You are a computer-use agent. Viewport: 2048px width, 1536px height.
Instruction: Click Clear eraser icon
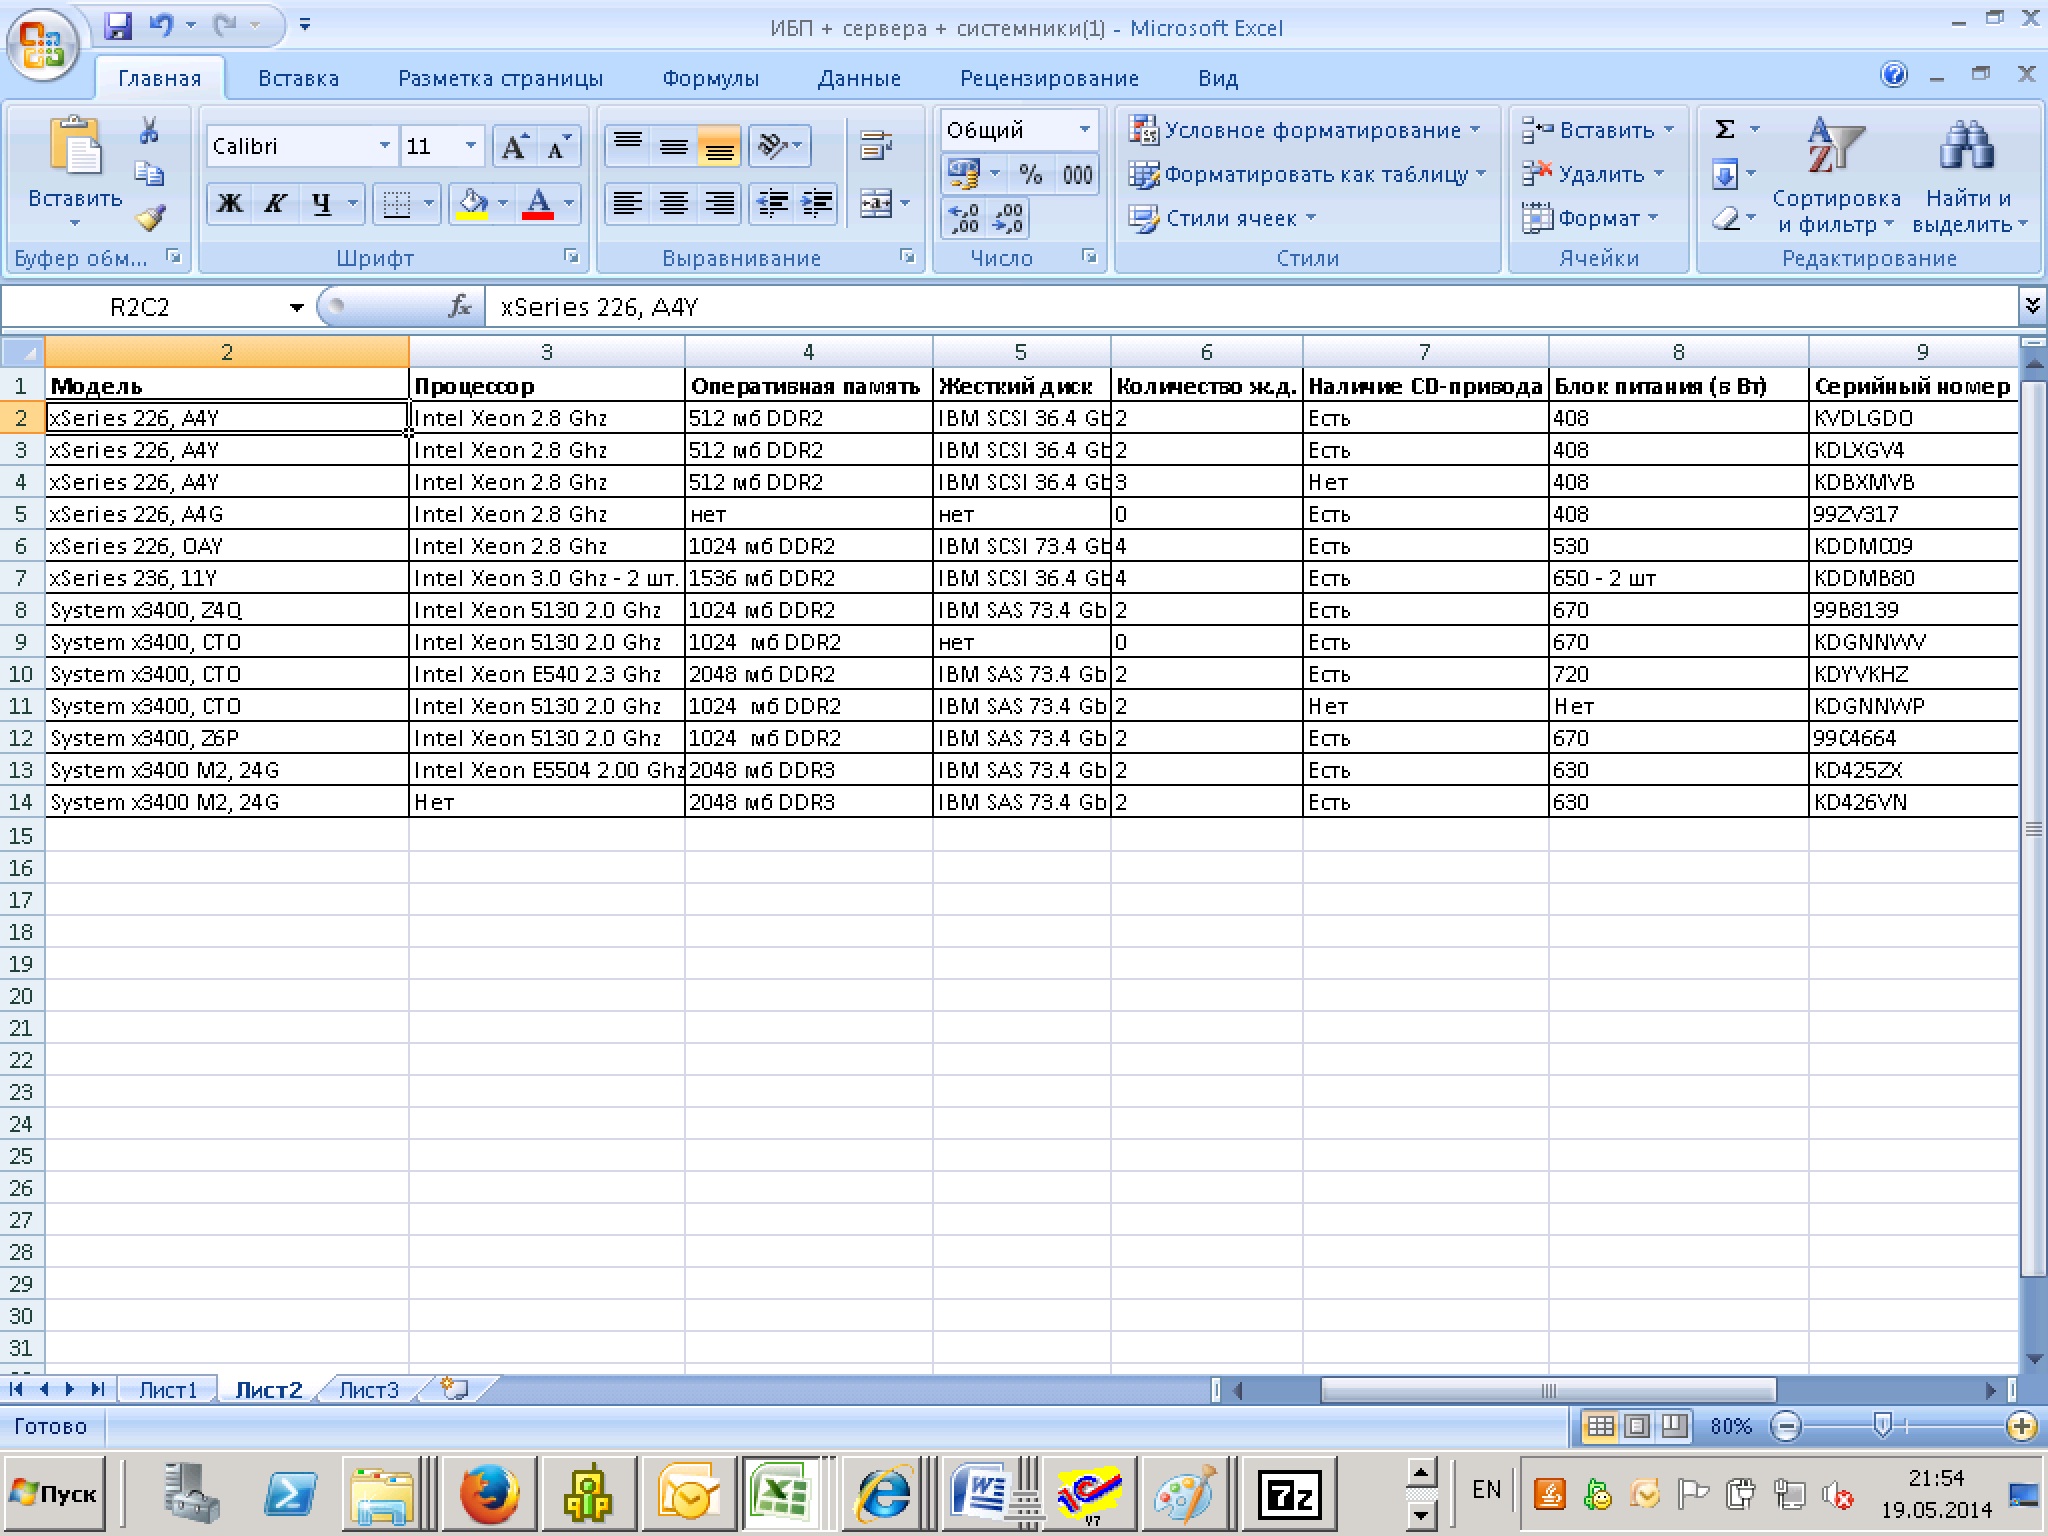tap(1725, 218)
